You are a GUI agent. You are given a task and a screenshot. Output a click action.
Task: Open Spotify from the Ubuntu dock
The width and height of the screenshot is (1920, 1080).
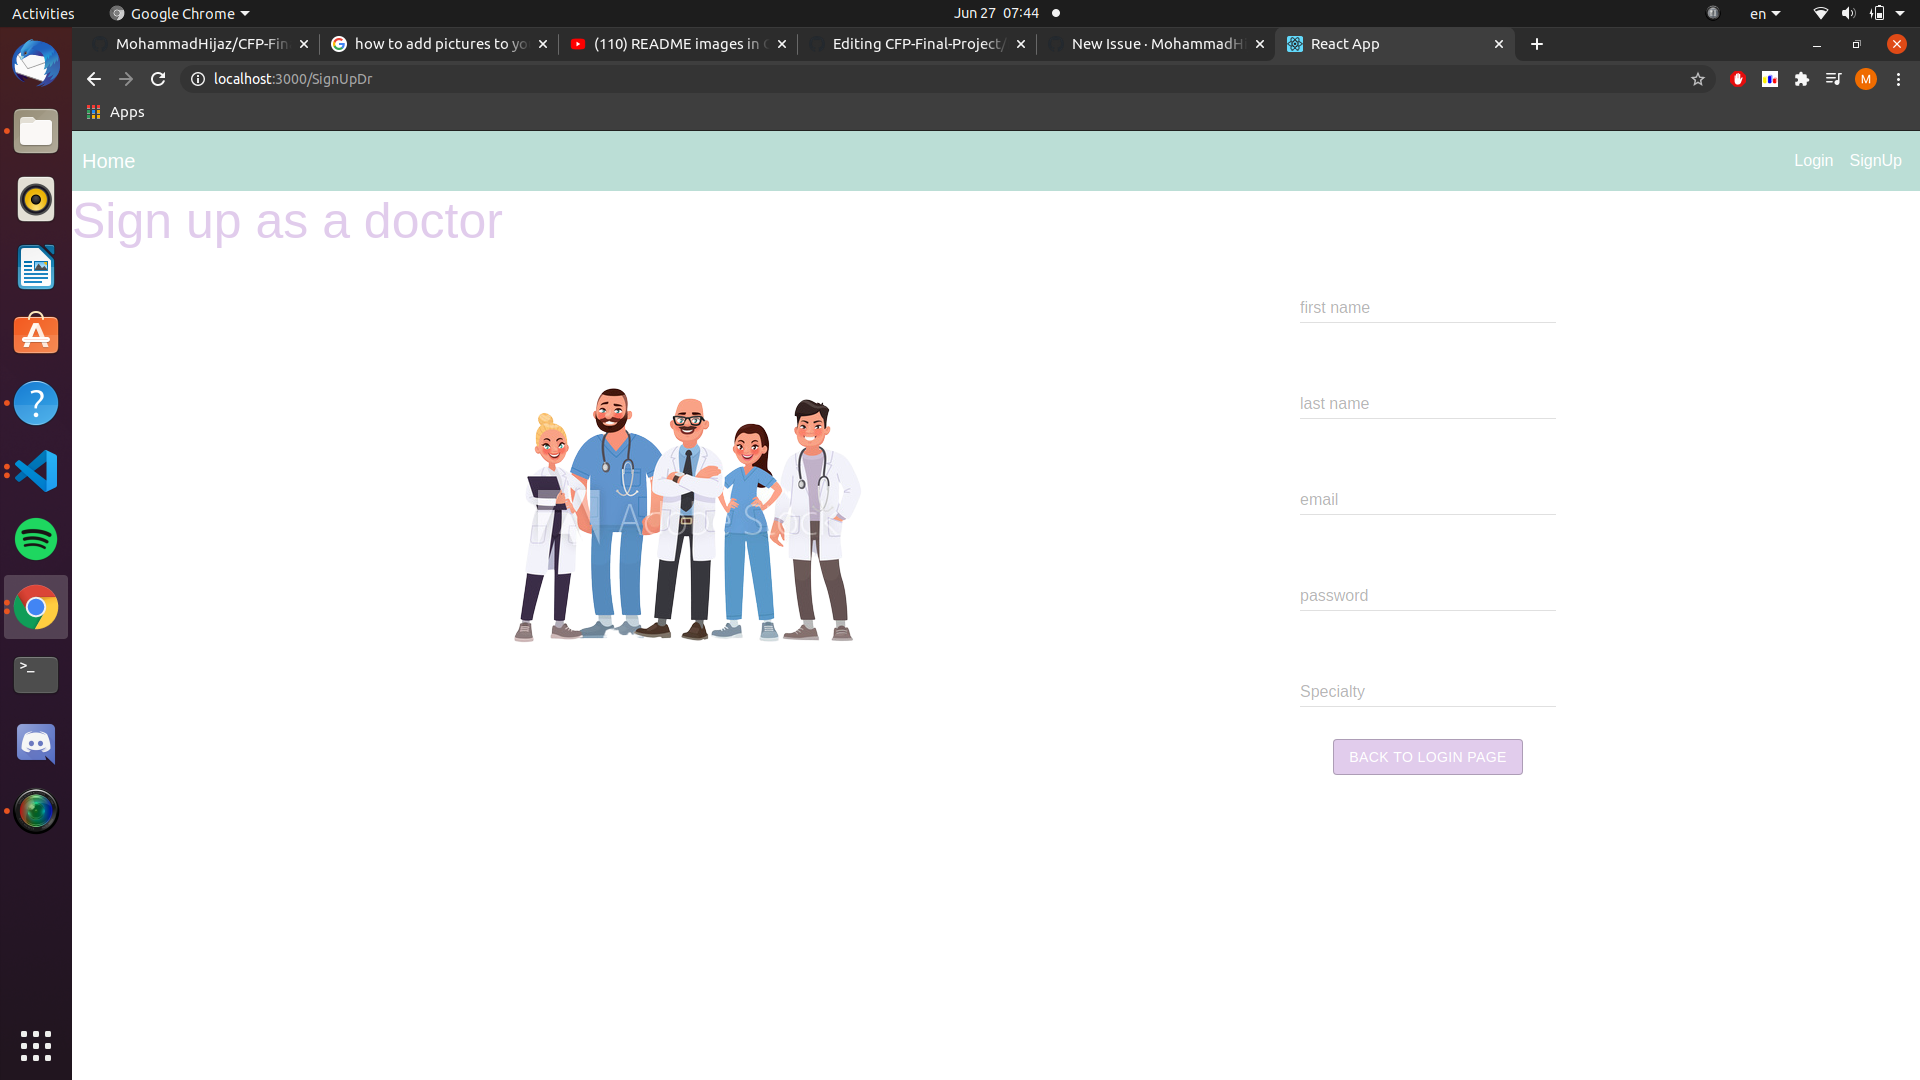(x=35, y=539)
